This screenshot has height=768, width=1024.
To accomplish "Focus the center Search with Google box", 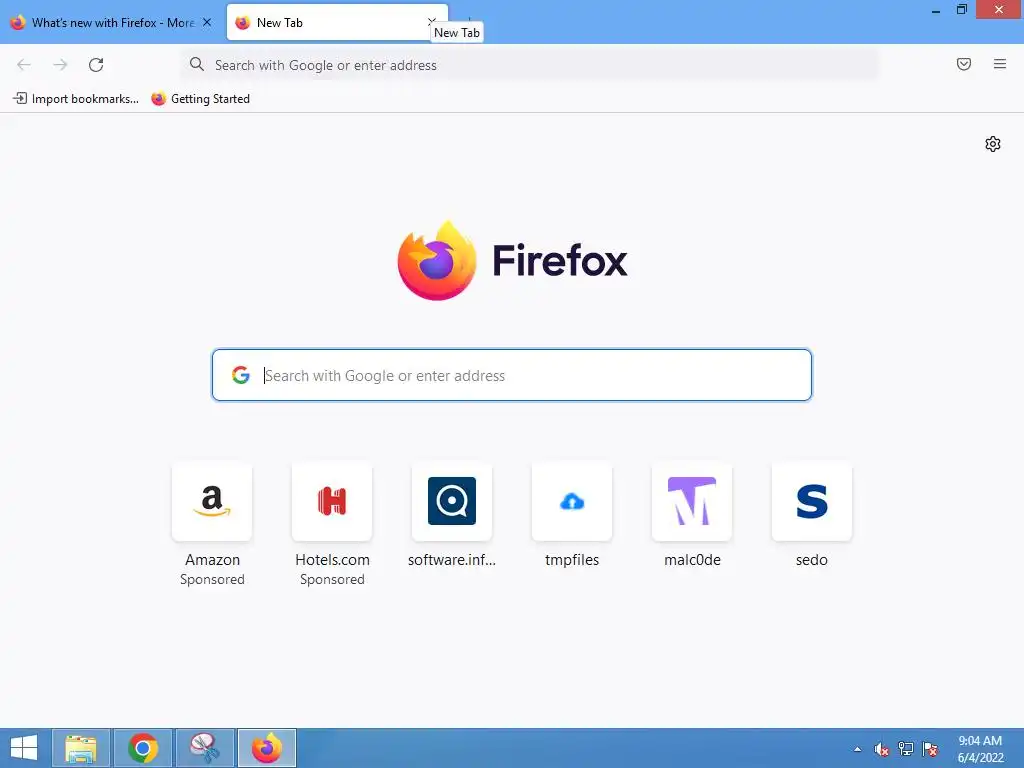I will click(511, 375).
